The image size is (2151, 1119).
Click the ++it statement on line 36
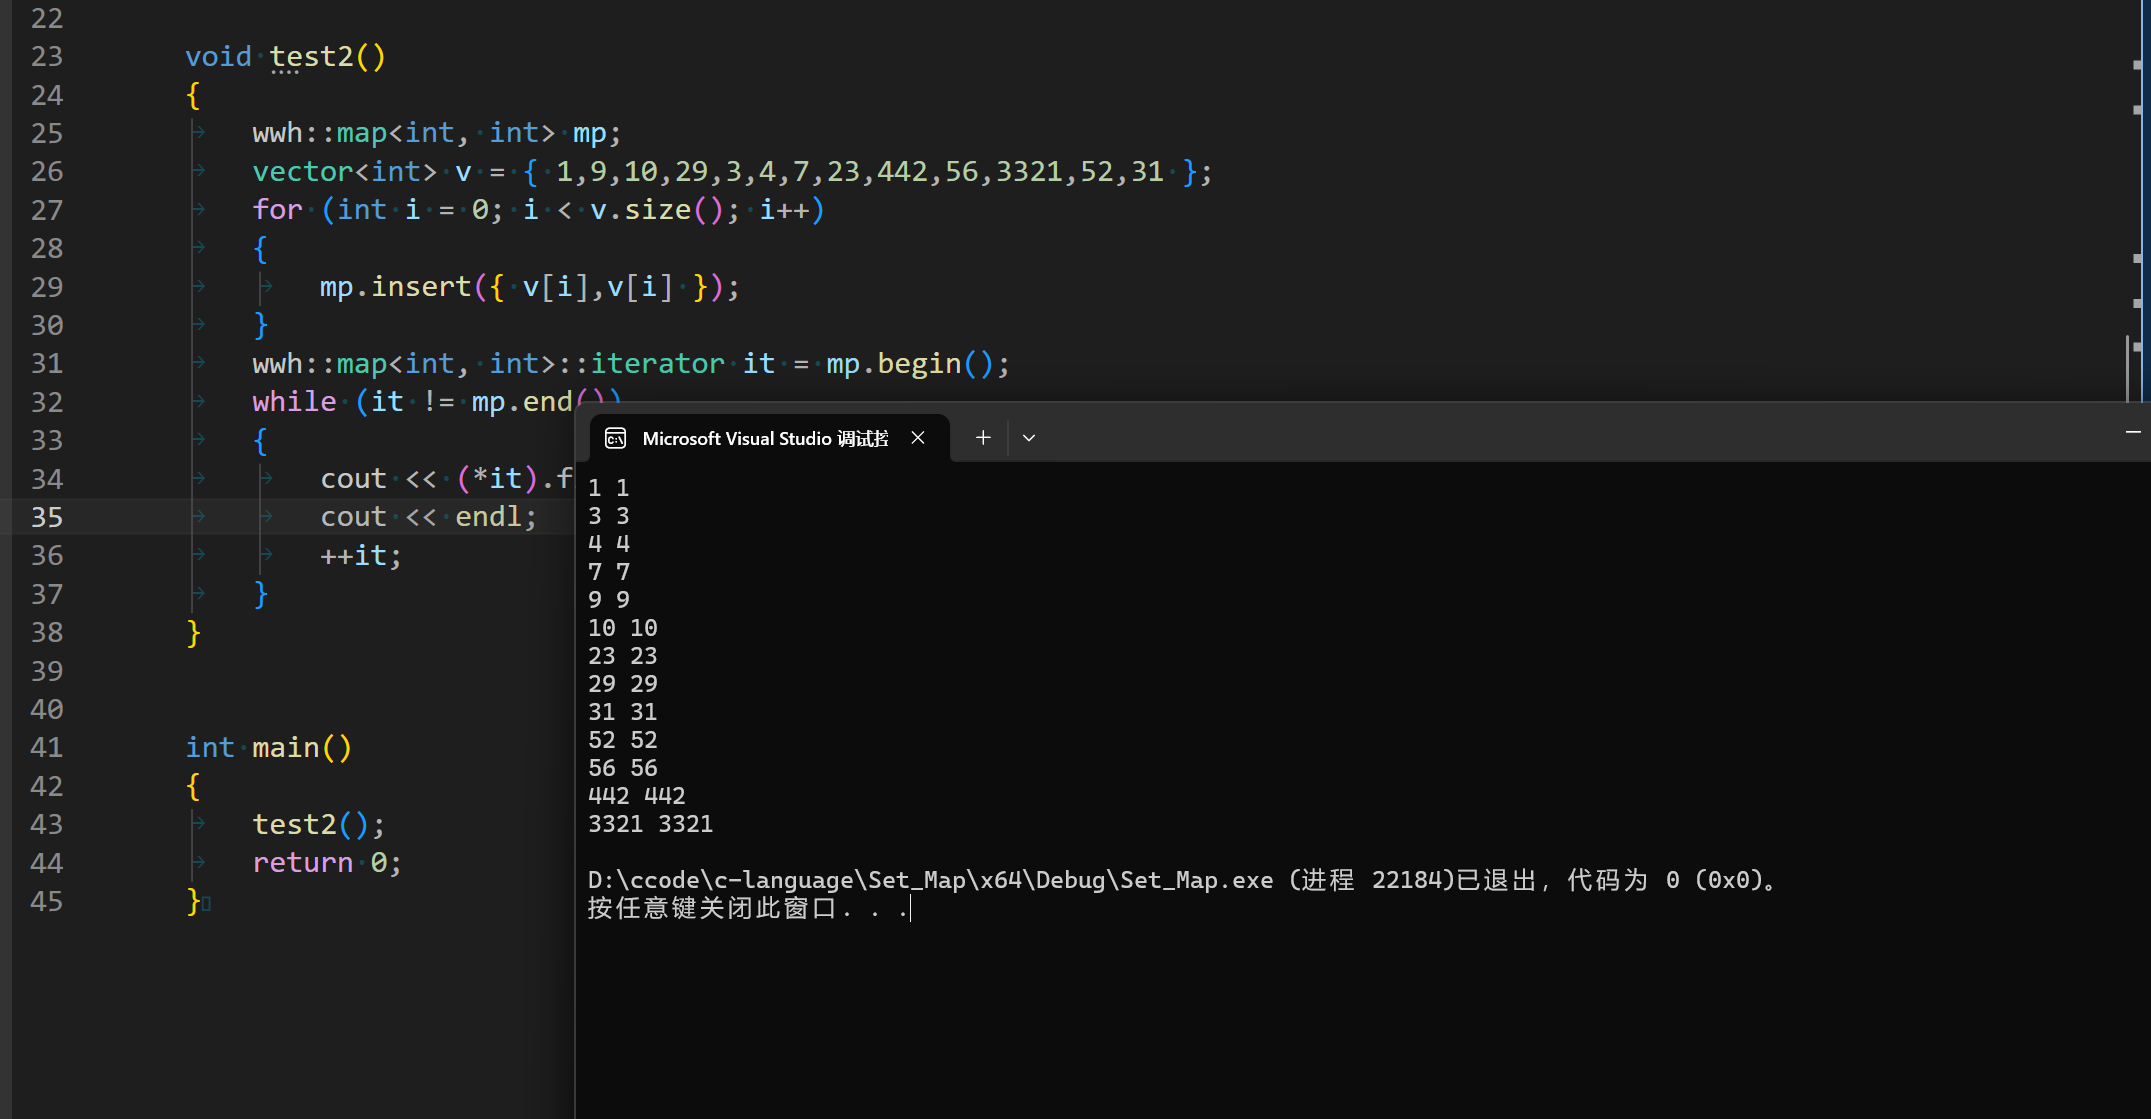click(x=360, y=556)
